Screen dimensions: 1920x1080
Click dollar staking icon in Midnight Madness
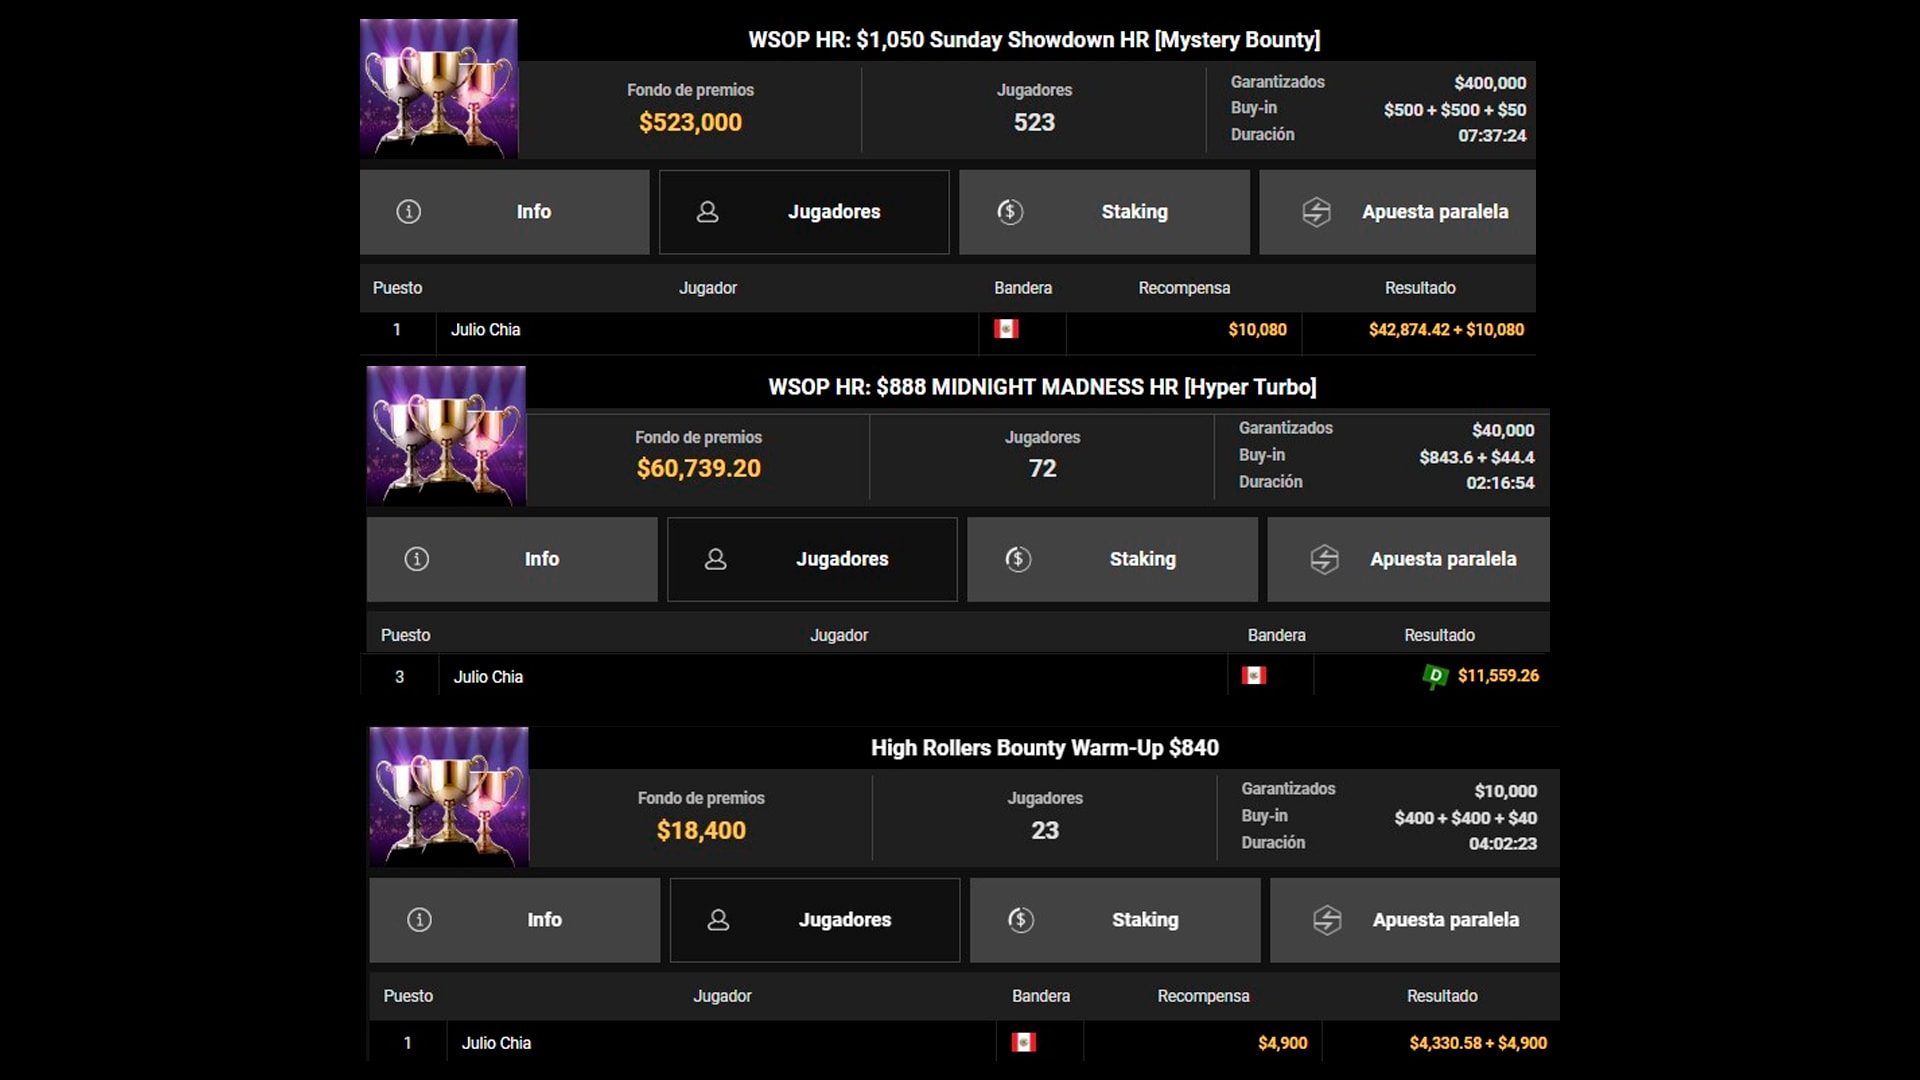1018,559
